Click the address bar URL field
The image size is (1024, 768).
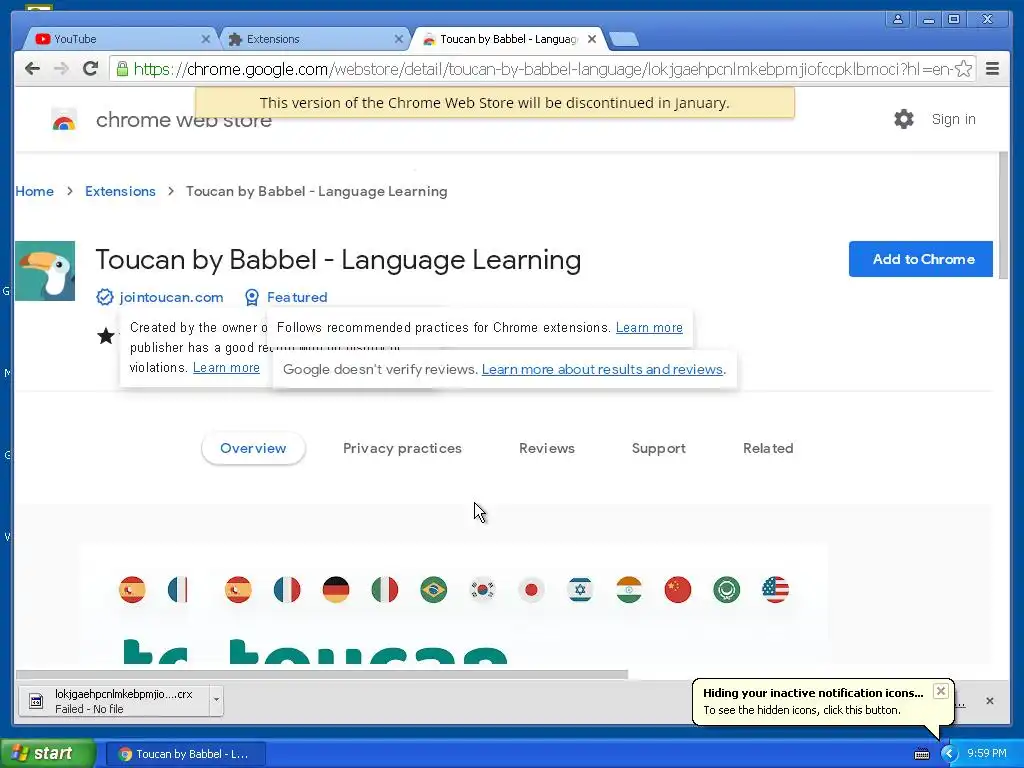point(542,69)
